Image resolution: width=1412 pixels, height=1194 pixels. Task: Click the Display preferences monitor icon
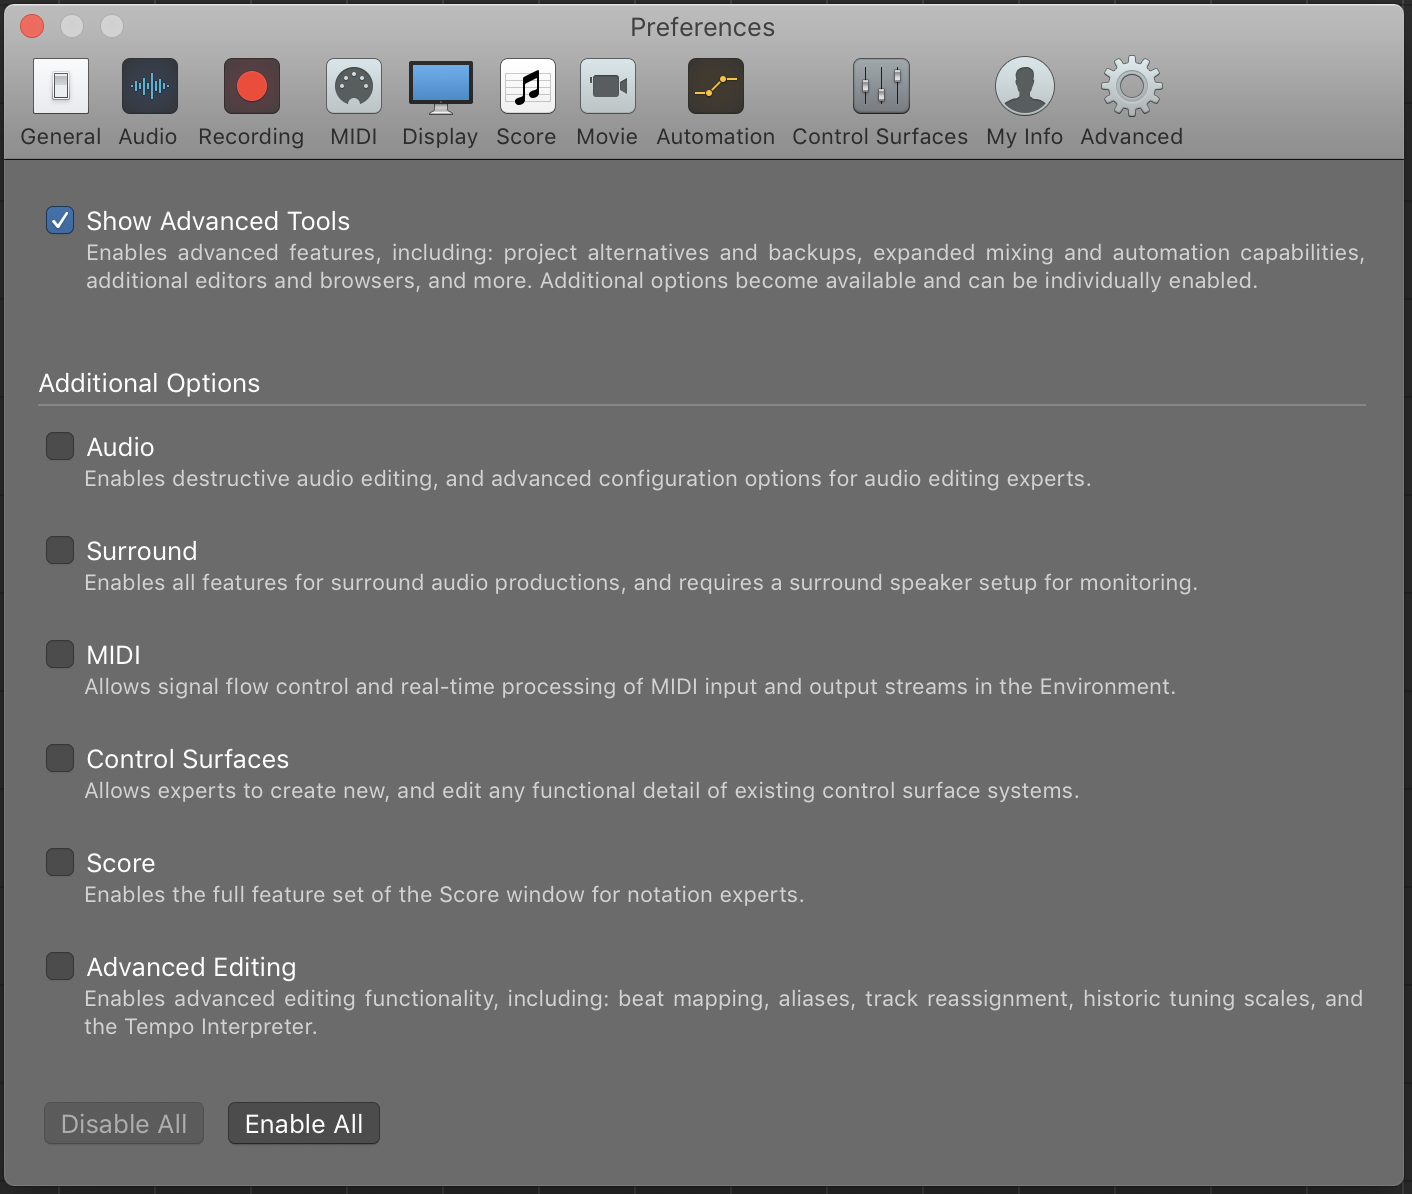[x=440, y=86]
